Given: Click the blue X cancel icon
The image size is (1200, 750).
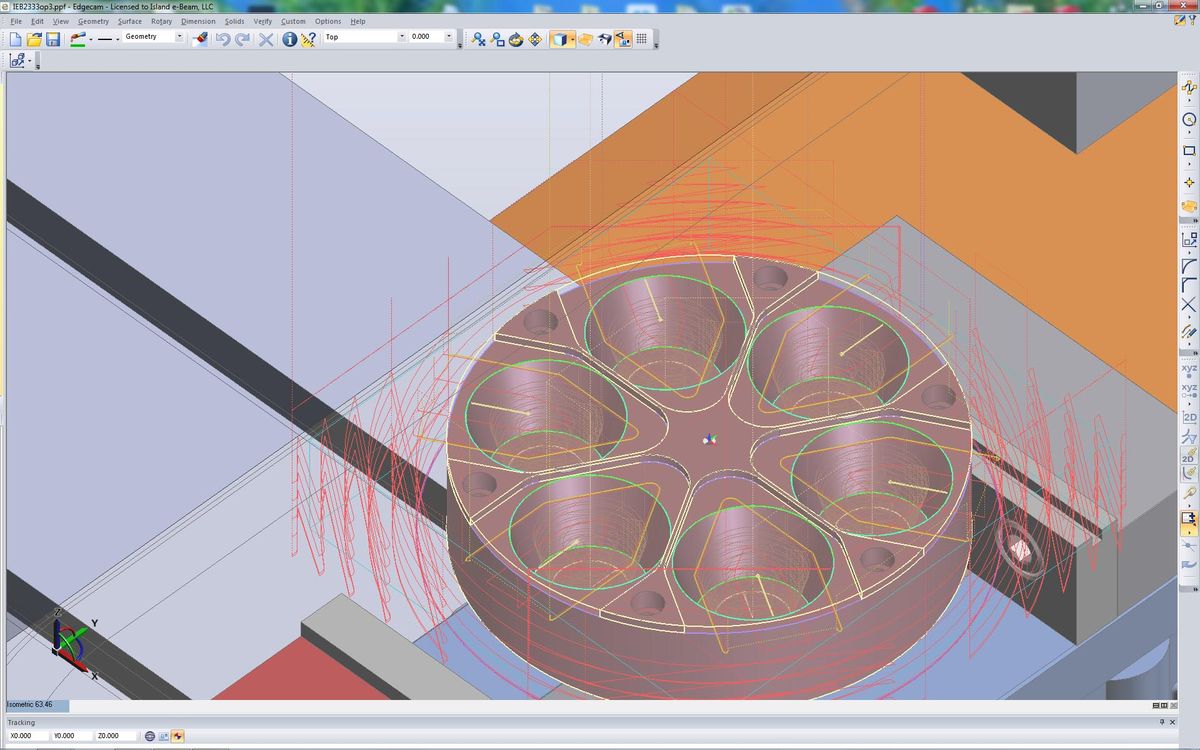Looking at the screenshot, I should pyautogui.click(x=266, y=39).
